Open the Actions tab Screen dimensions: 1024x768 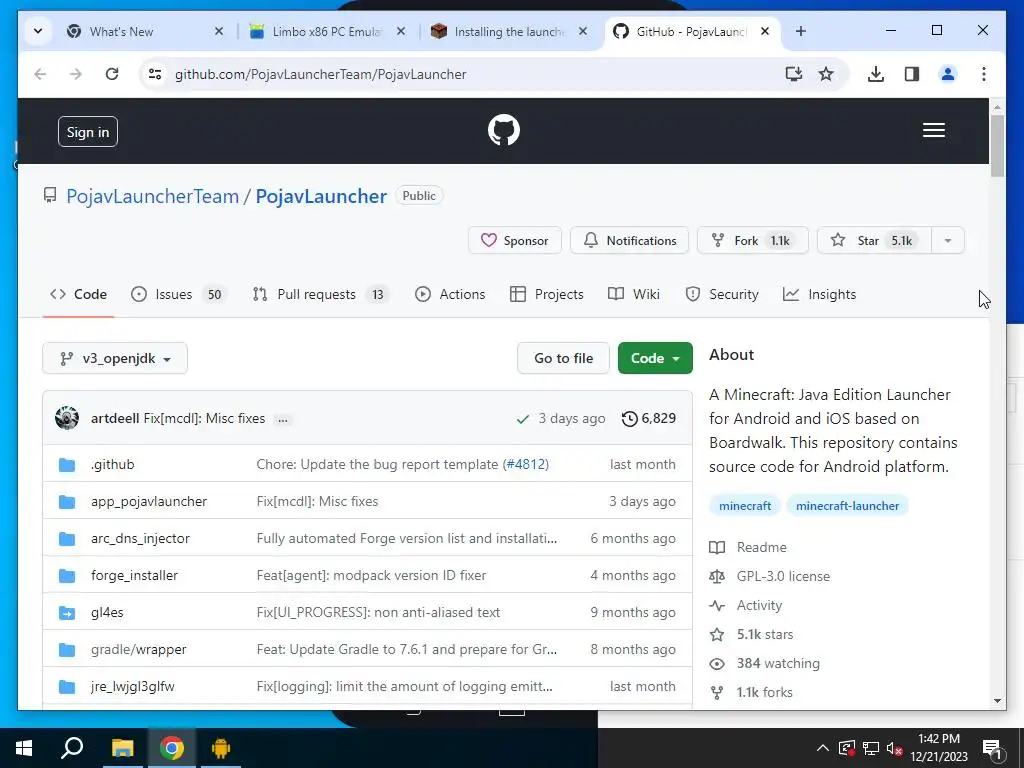click(450, 295)
